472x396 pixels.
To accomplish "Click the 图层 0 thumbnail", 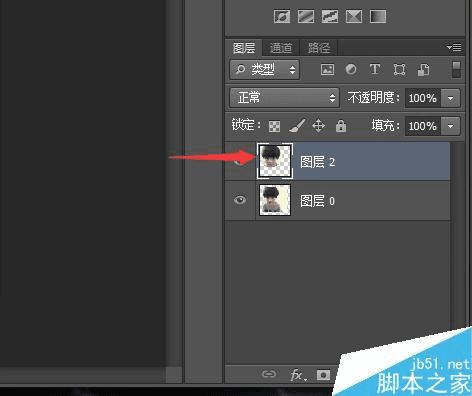I will [275, 200].
